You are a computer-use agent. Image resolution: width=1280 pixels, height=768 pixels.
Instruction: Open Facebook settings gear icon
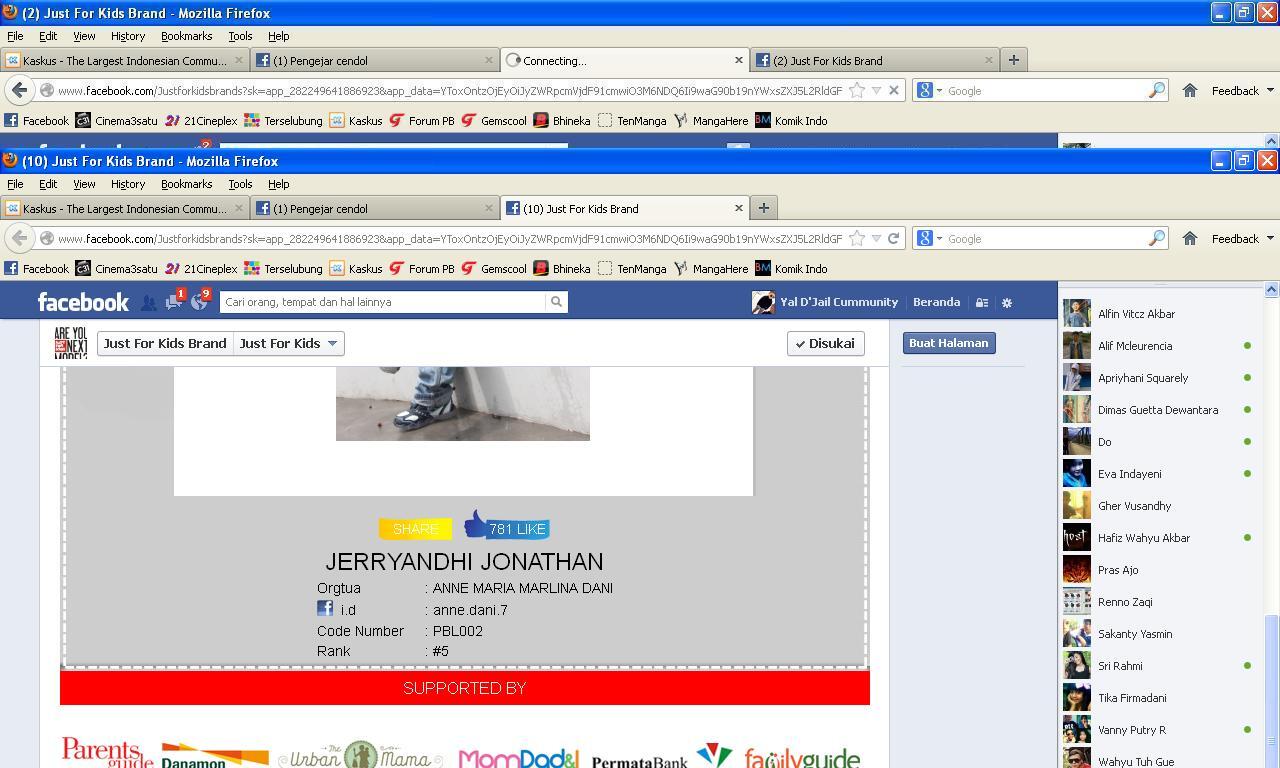coord(1007,302)
